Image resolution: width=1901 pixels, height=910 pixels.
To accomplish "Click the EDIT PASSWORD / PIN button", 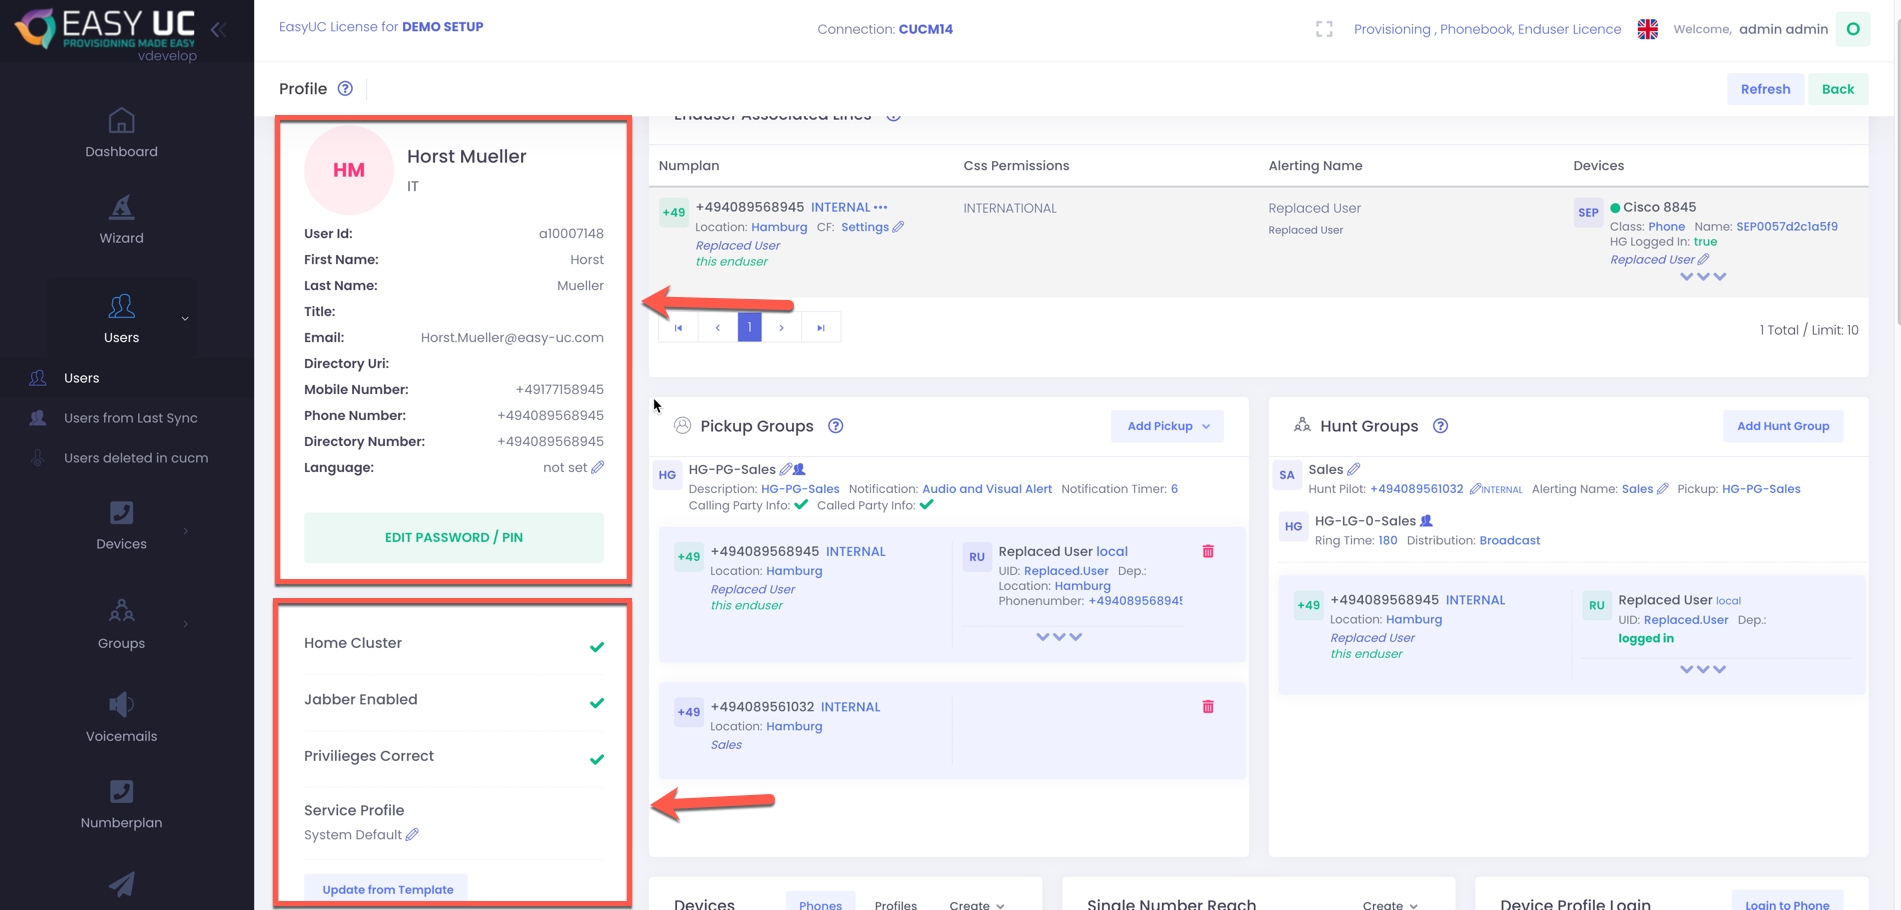I will click(453, 538).
